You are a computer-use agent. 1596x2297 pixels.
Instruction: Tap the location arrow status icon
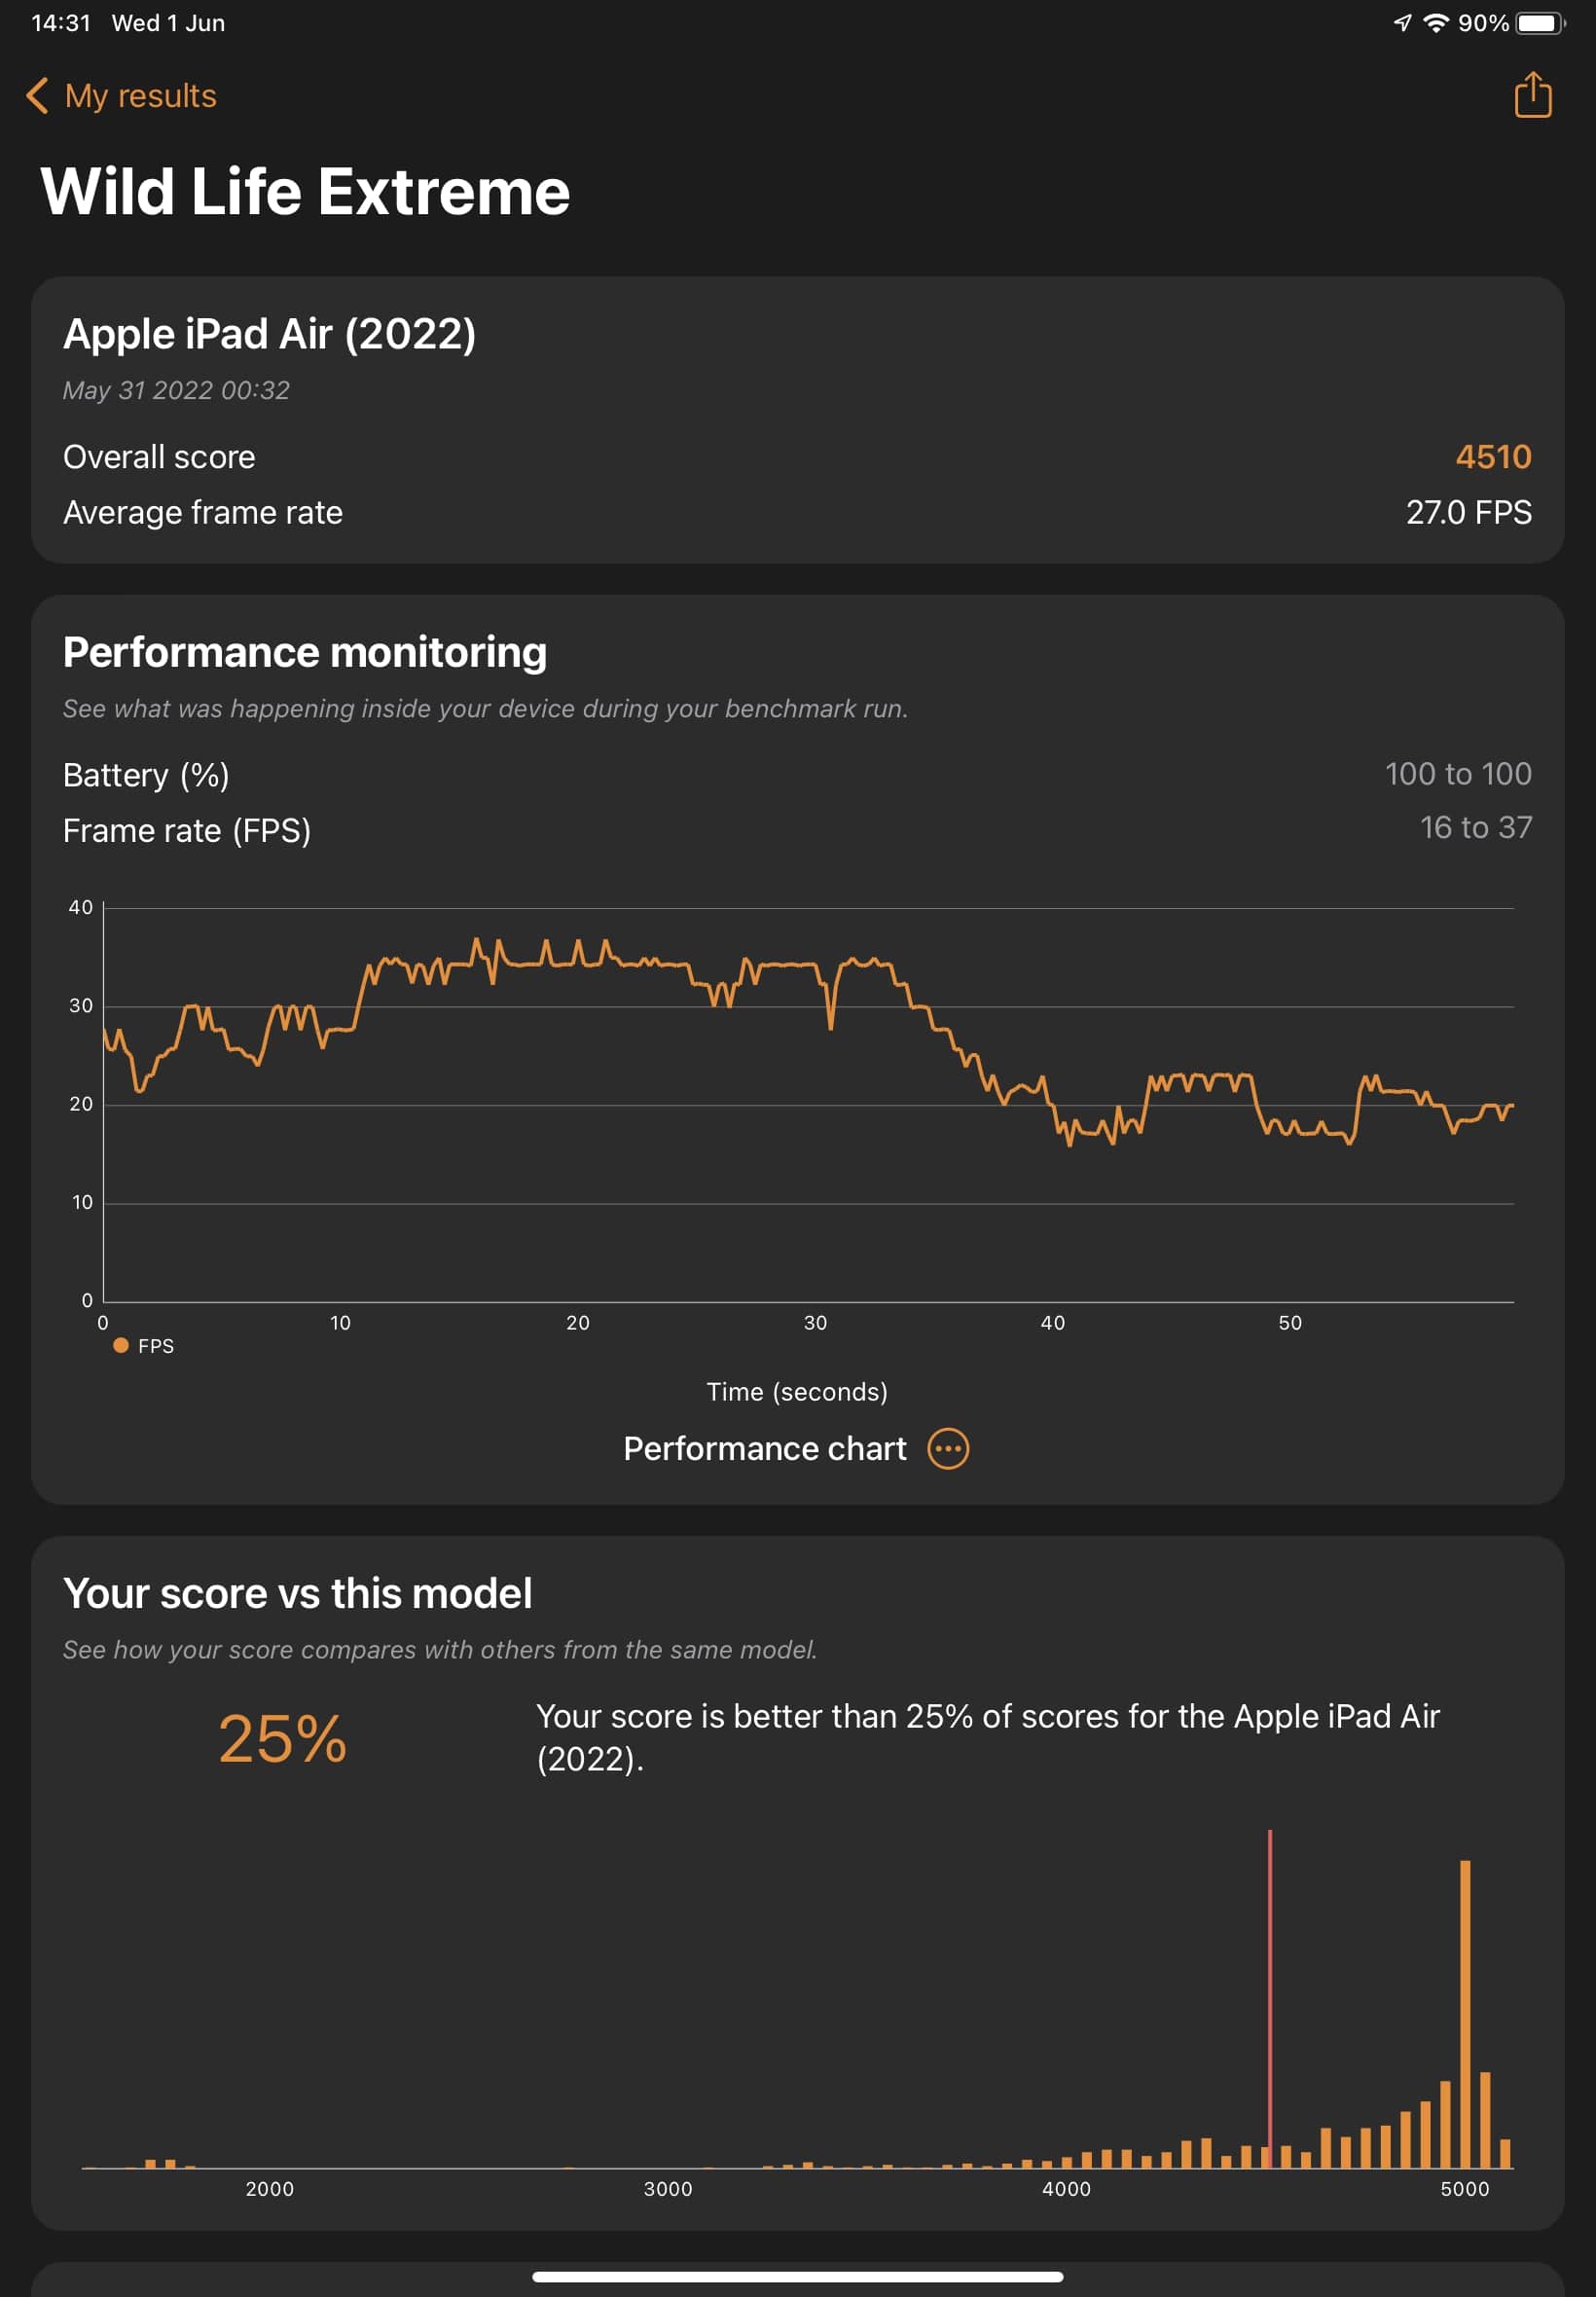[x=1403, y=23]
